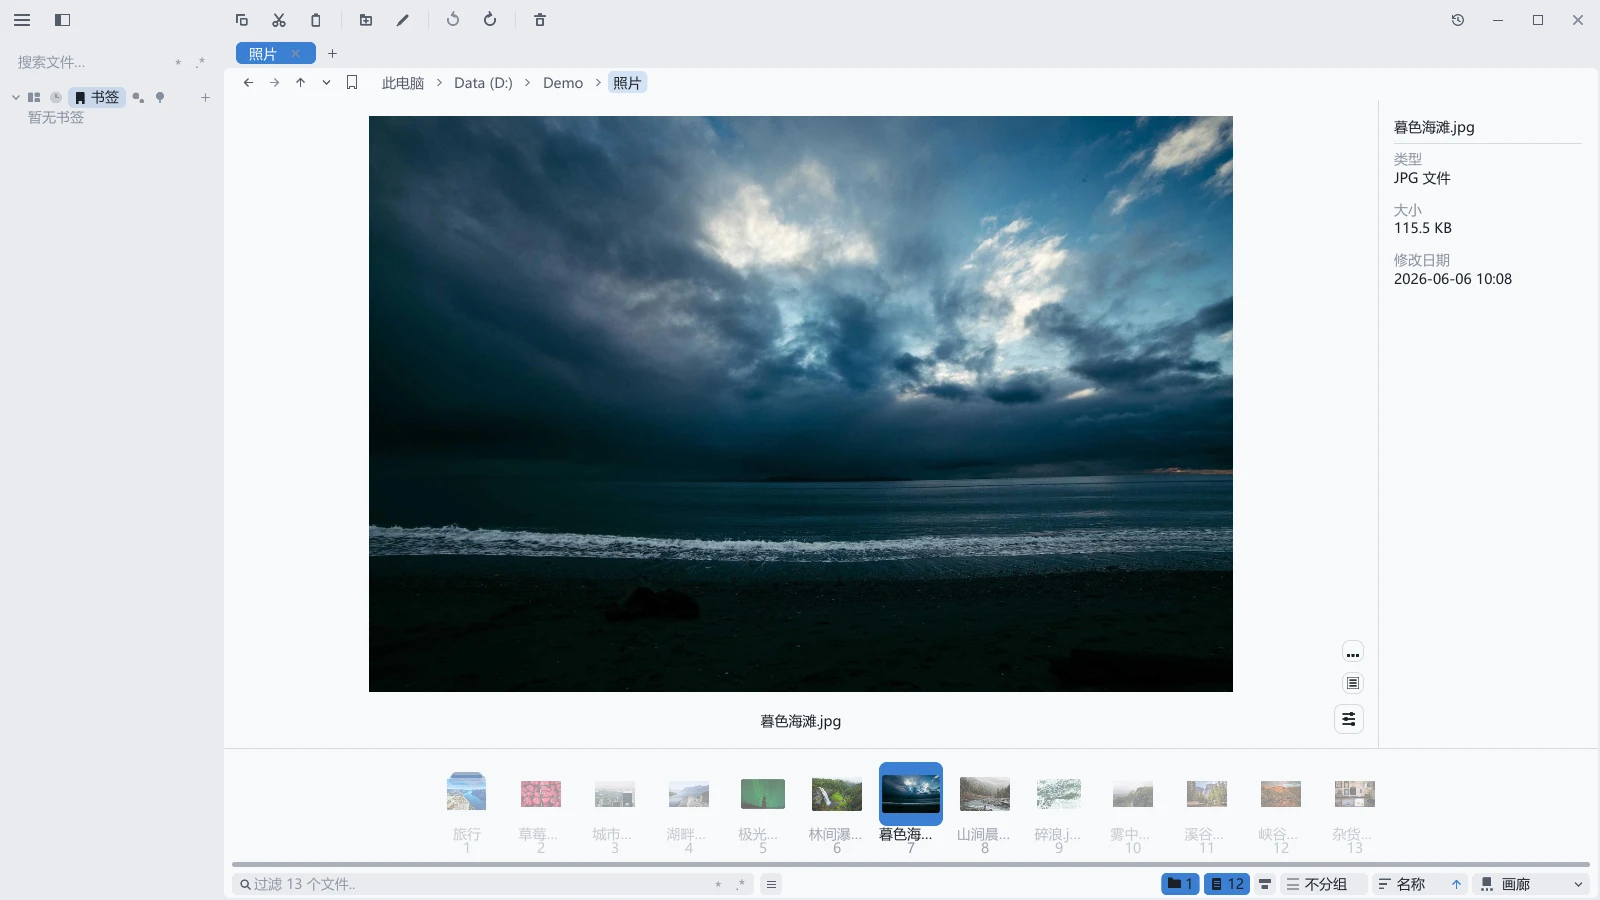The width and height of the screenshot is (1600, 900).
Task: Open the 不分组 grouping dropdown
Action: click(1322, 884)
